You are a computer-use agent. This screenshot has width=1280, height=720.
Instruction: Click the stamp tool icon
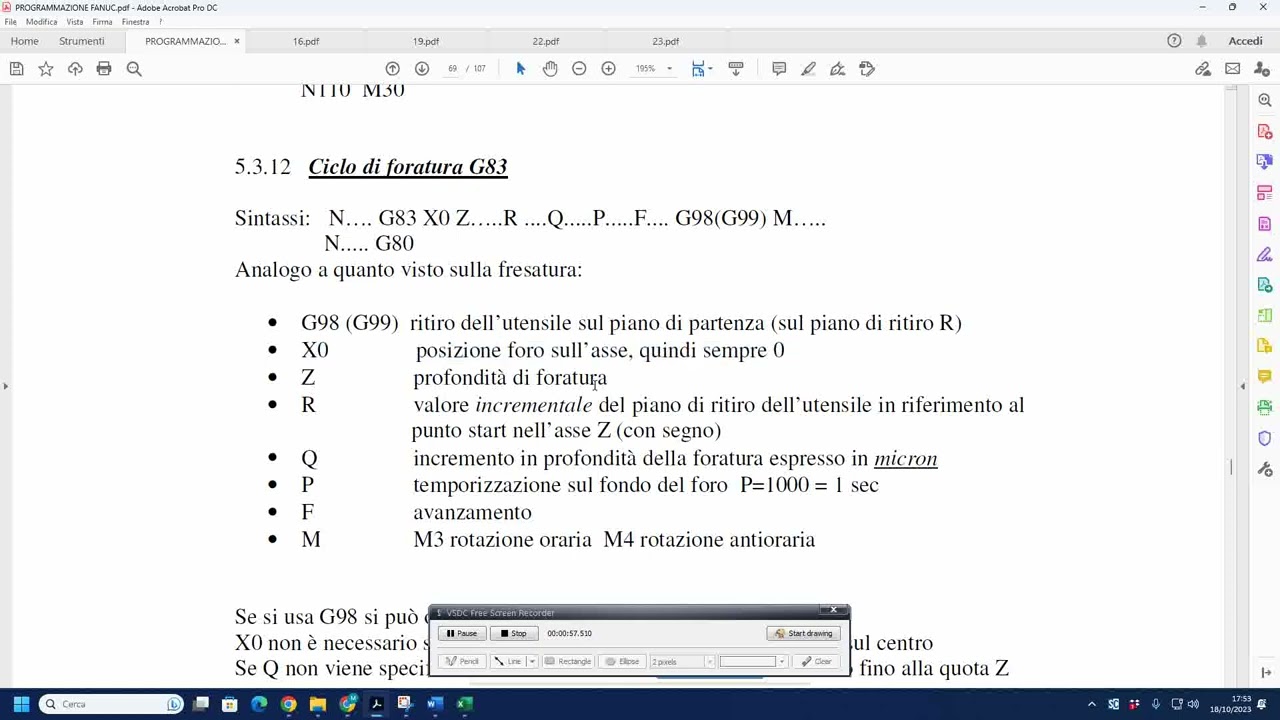click(867, 69)
